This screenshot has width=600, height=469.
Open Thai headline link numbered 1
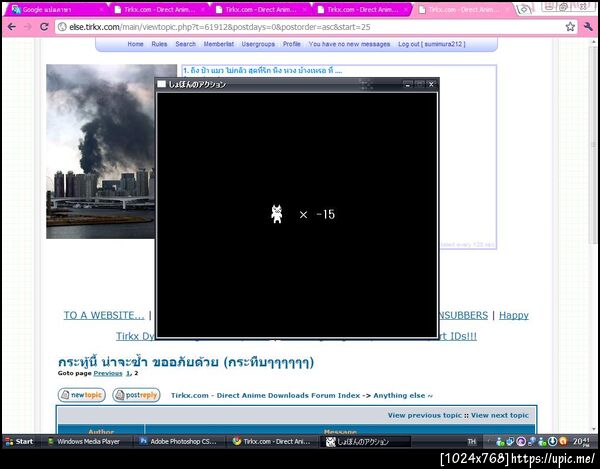tap(262, 70)
